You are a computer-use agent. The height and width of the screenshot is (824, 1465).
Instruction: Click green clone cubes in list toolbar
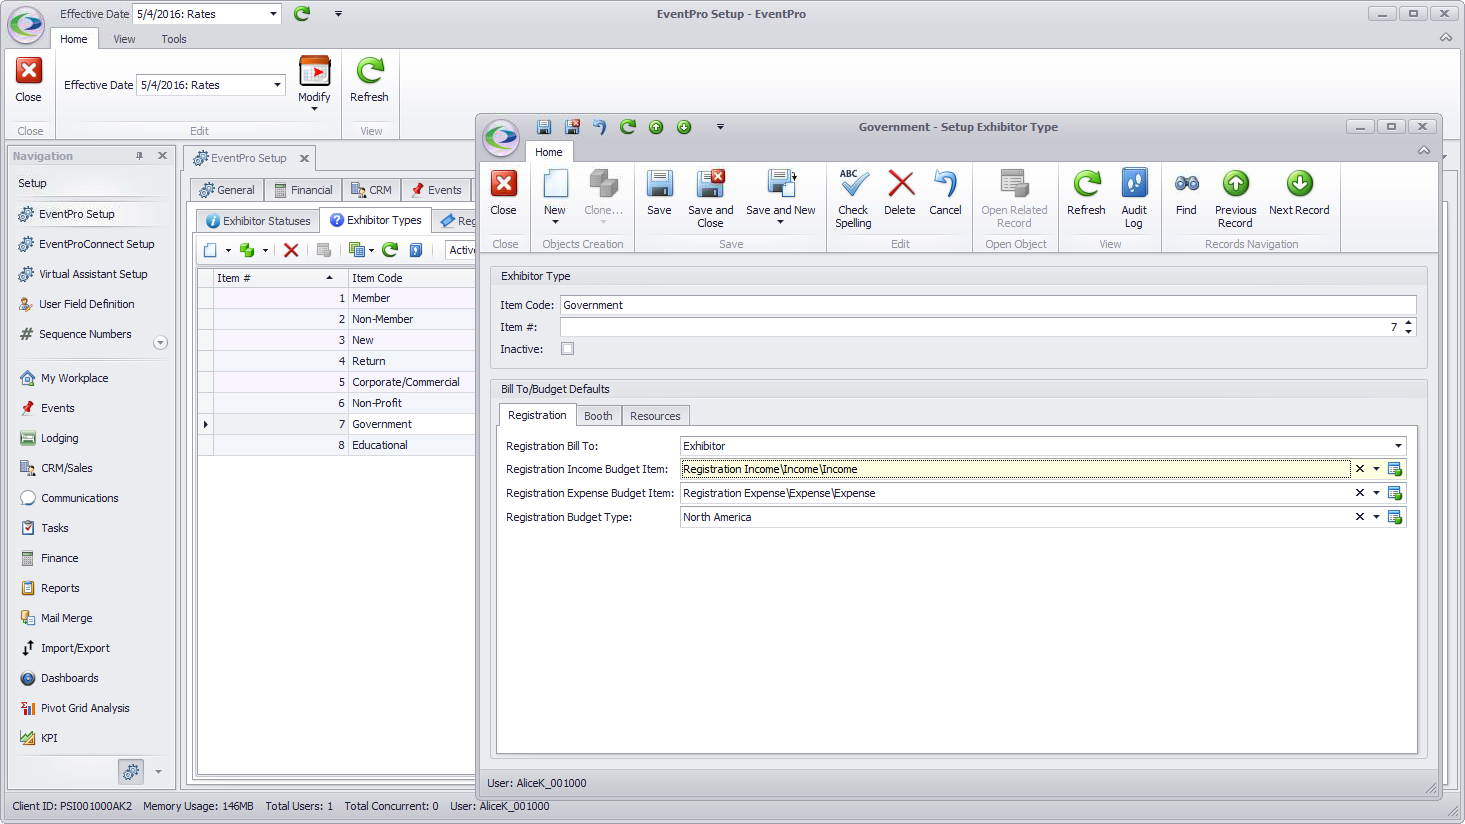tap(247, 250)
